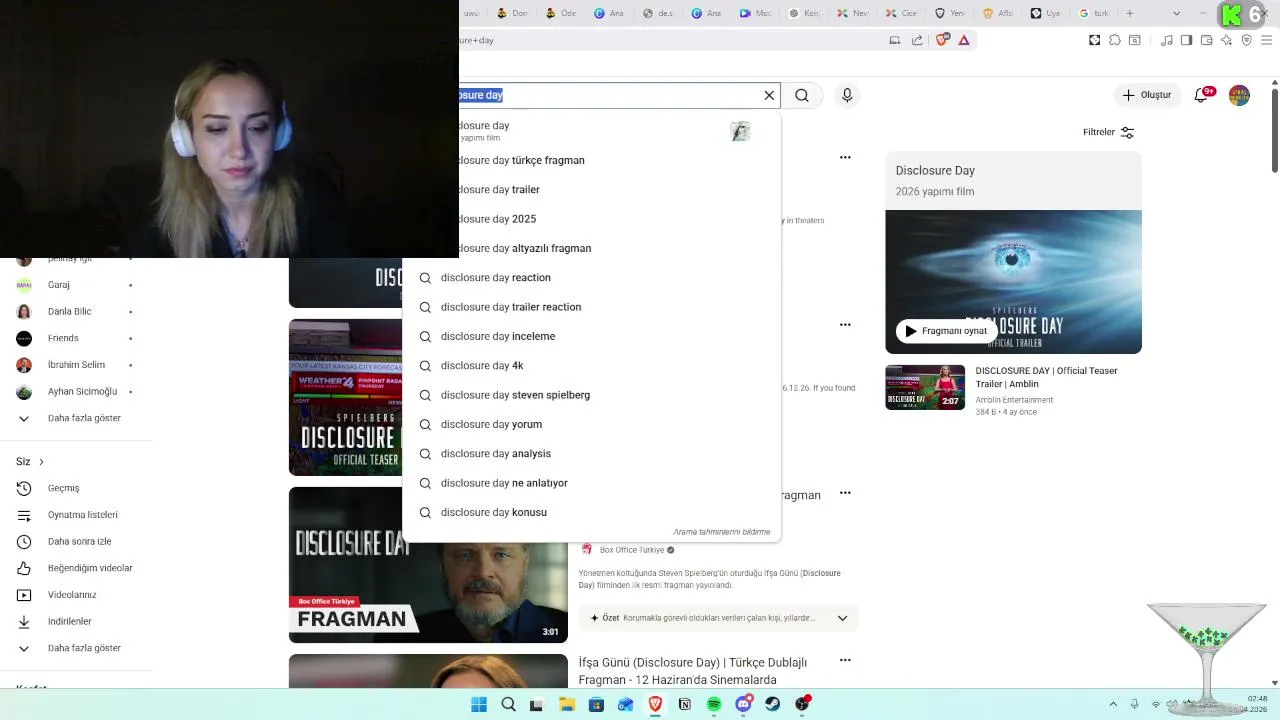Open the browser hamburger menu
Viewport: 1280px width, 720px height.
pos(1266,40)
